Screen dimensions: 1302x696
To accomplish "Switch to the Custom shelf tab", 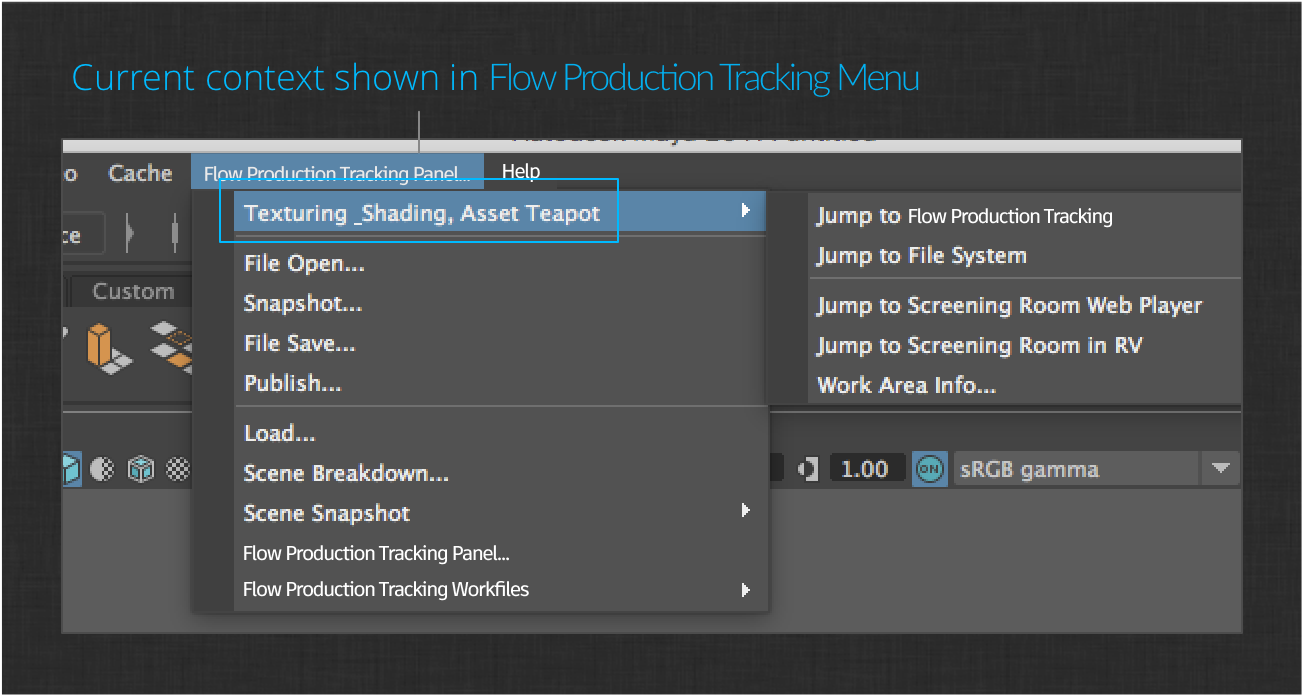I will [133, 291].
